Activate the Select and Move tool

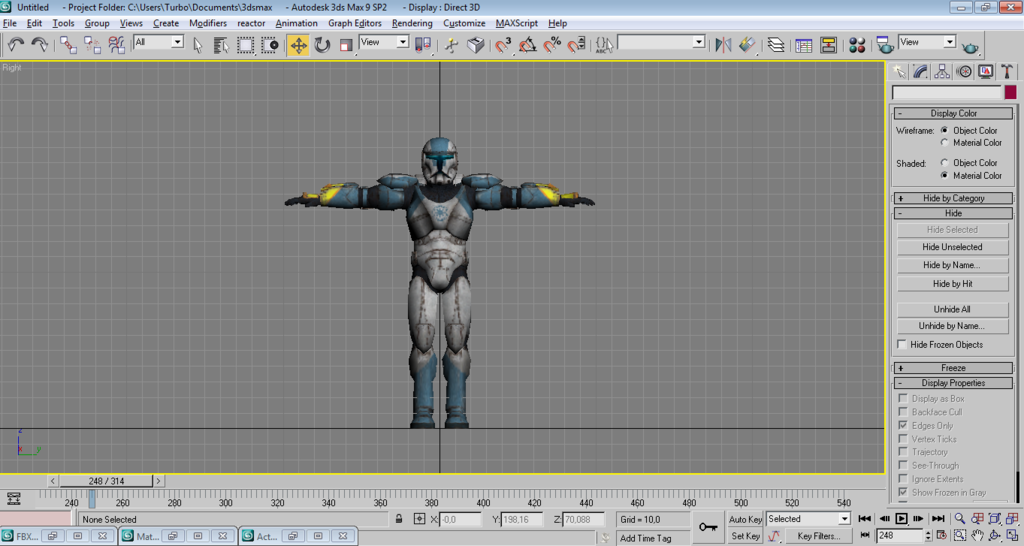pos(298,44)
